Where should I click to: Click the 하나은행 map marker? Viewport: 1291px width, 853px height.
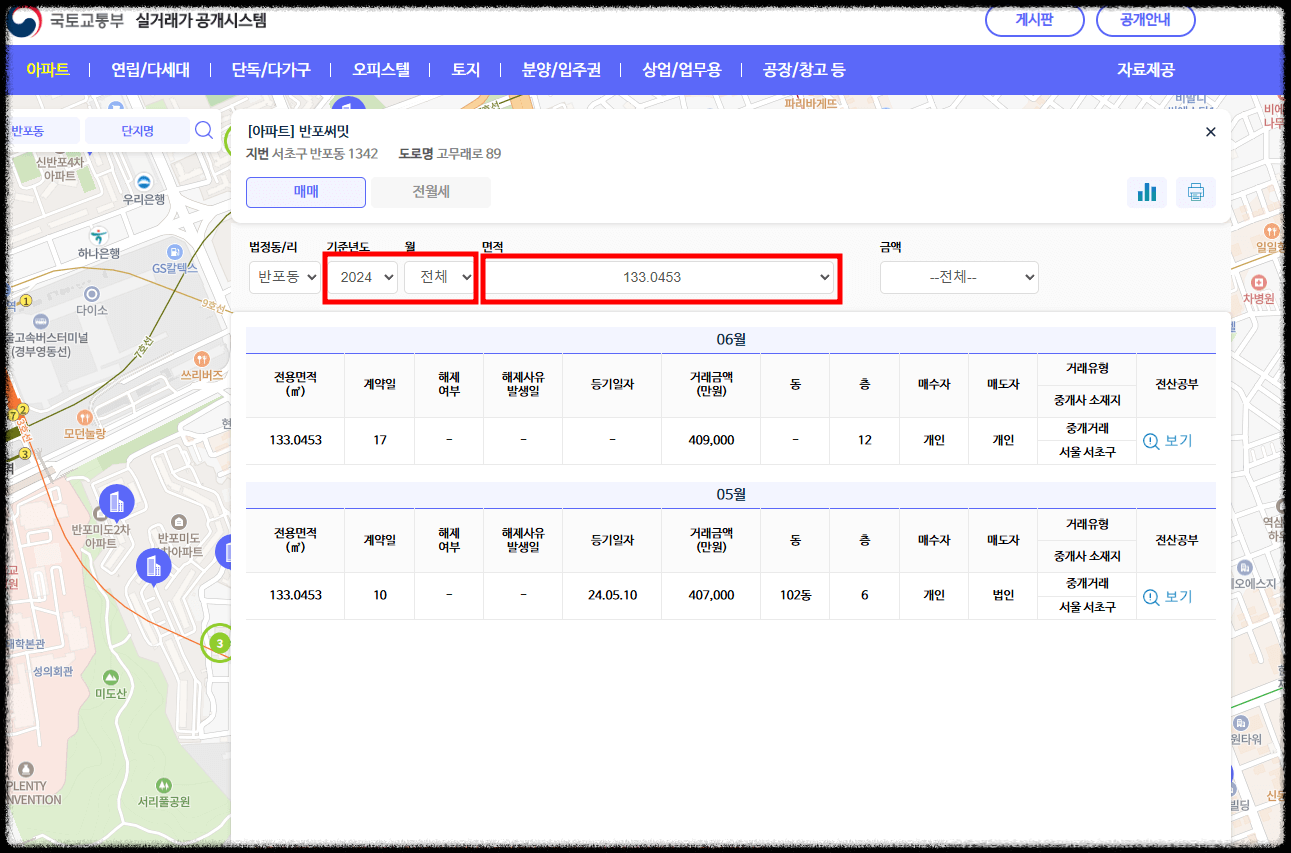pos(98,236)
